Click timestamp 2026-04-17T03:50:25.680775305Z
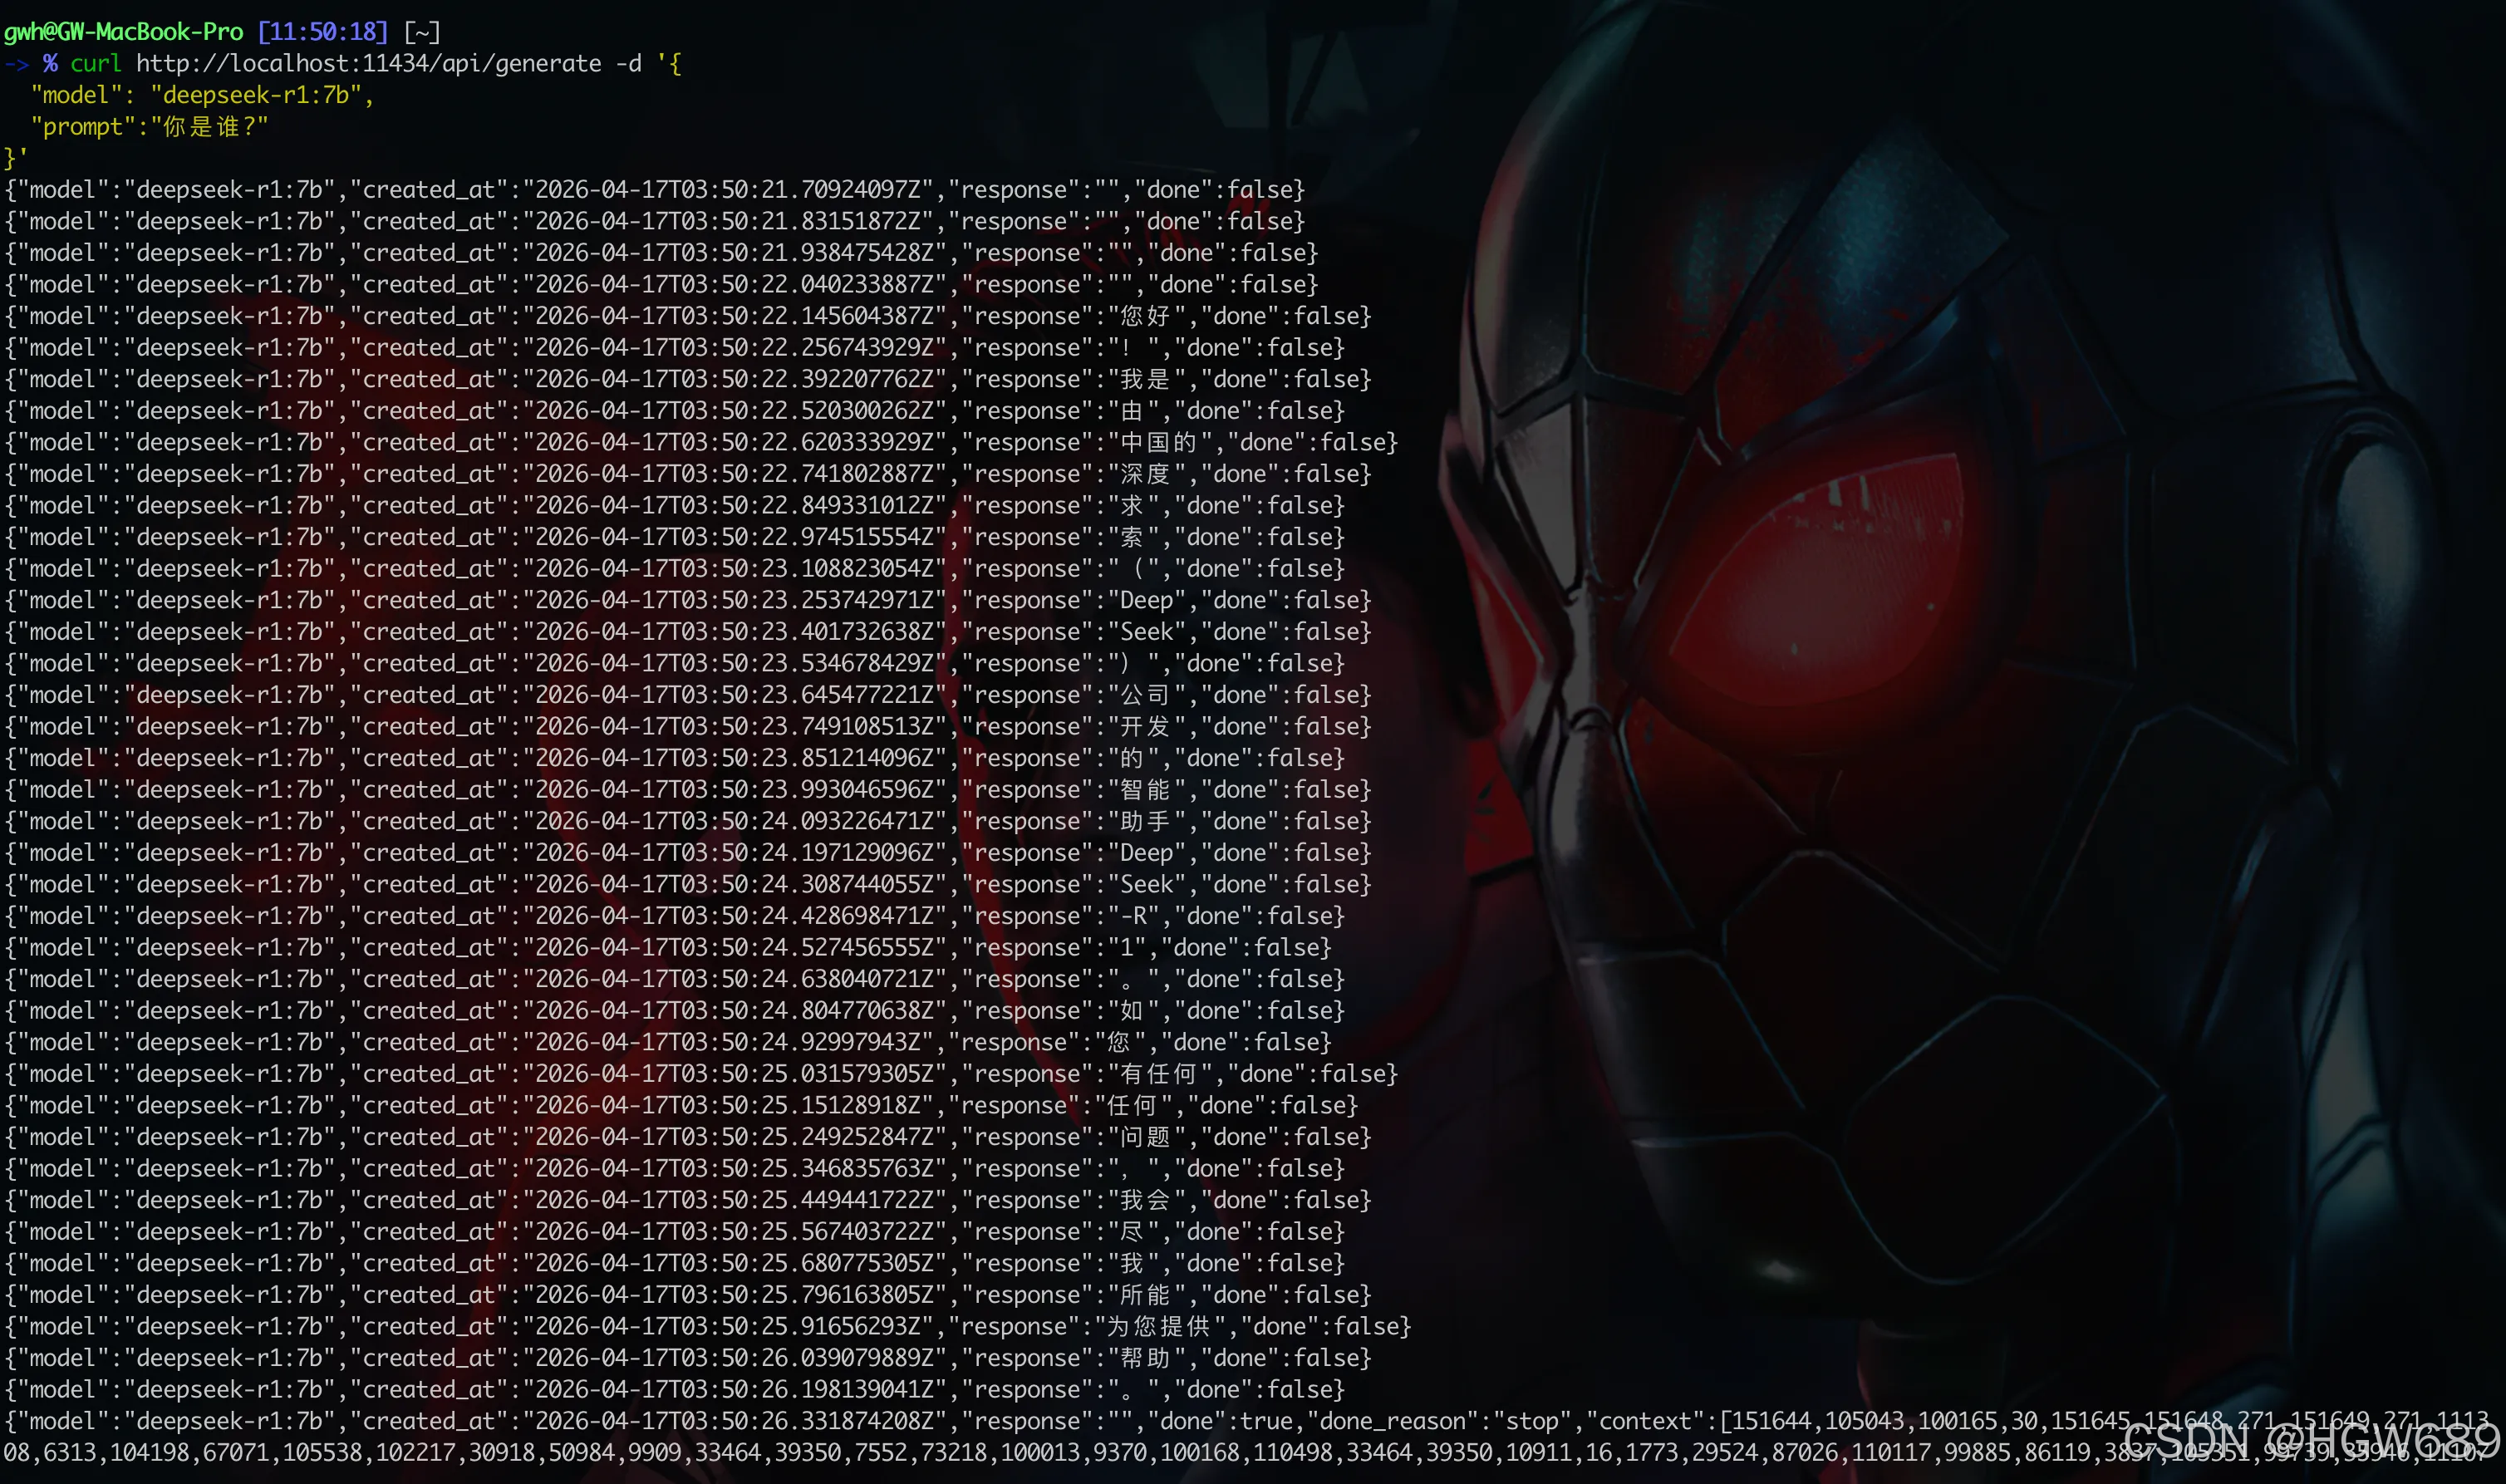Viewport: 2506px width, 1484px height. point(734,1264)
